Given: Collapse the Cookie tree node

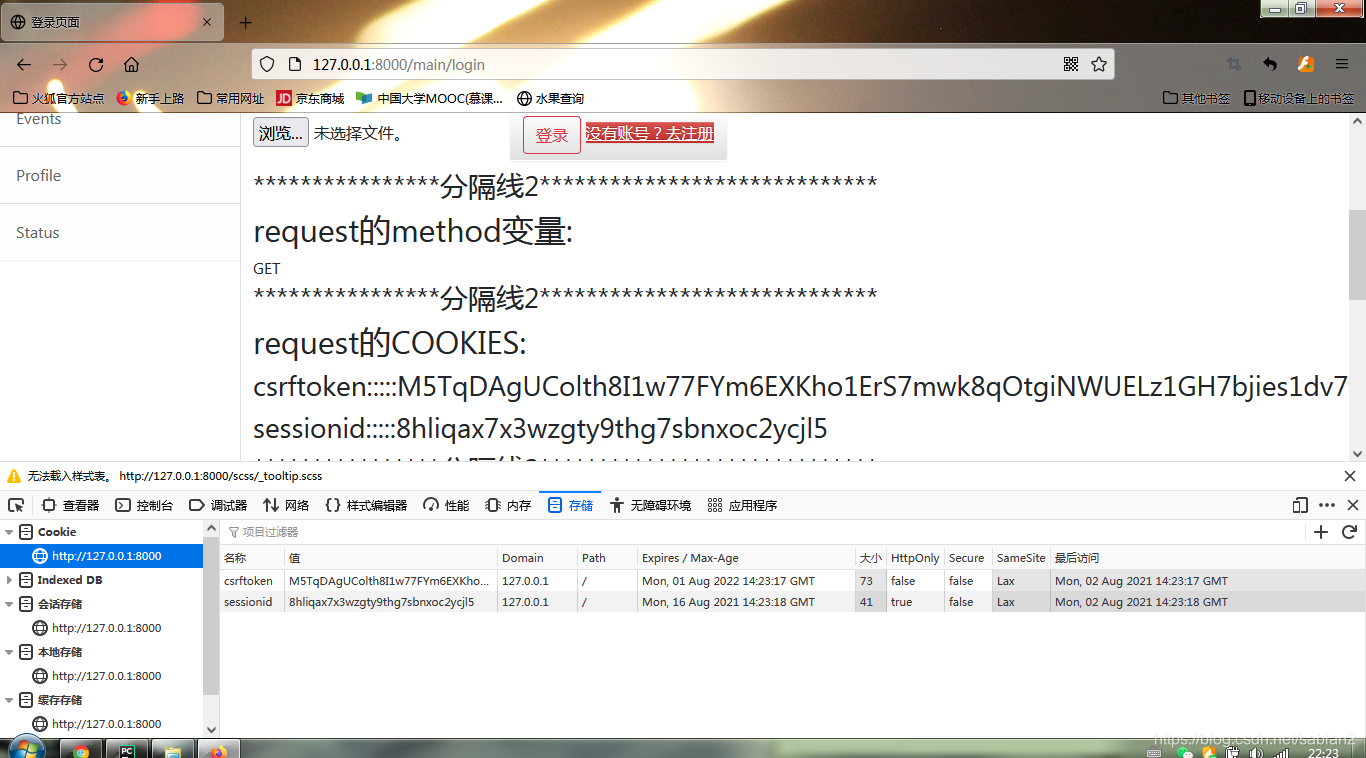Looking at the screenshot, I should pyautogui.click(x=10, y=532).
